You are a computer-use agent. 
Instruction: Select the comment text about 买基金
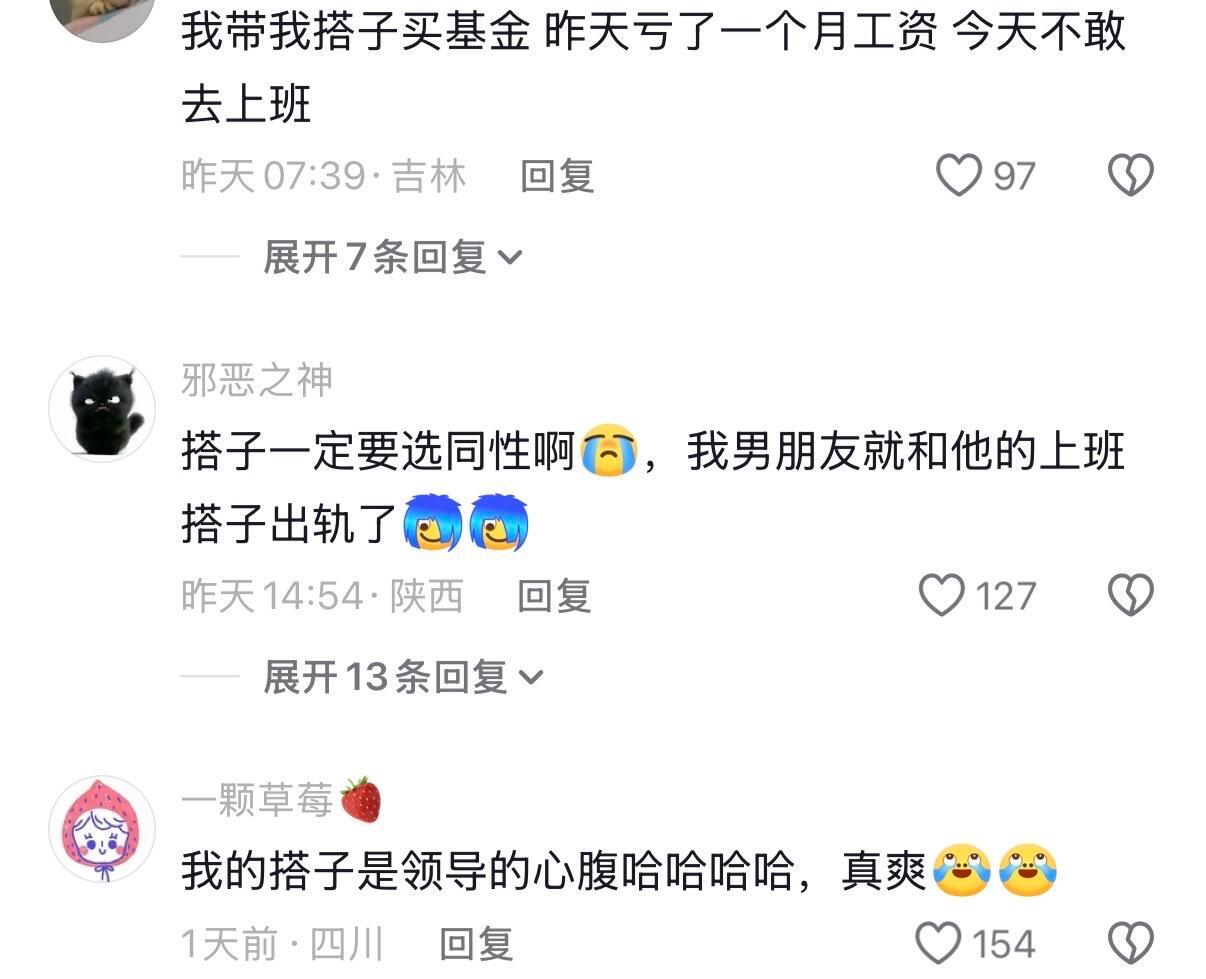[654, 65]
